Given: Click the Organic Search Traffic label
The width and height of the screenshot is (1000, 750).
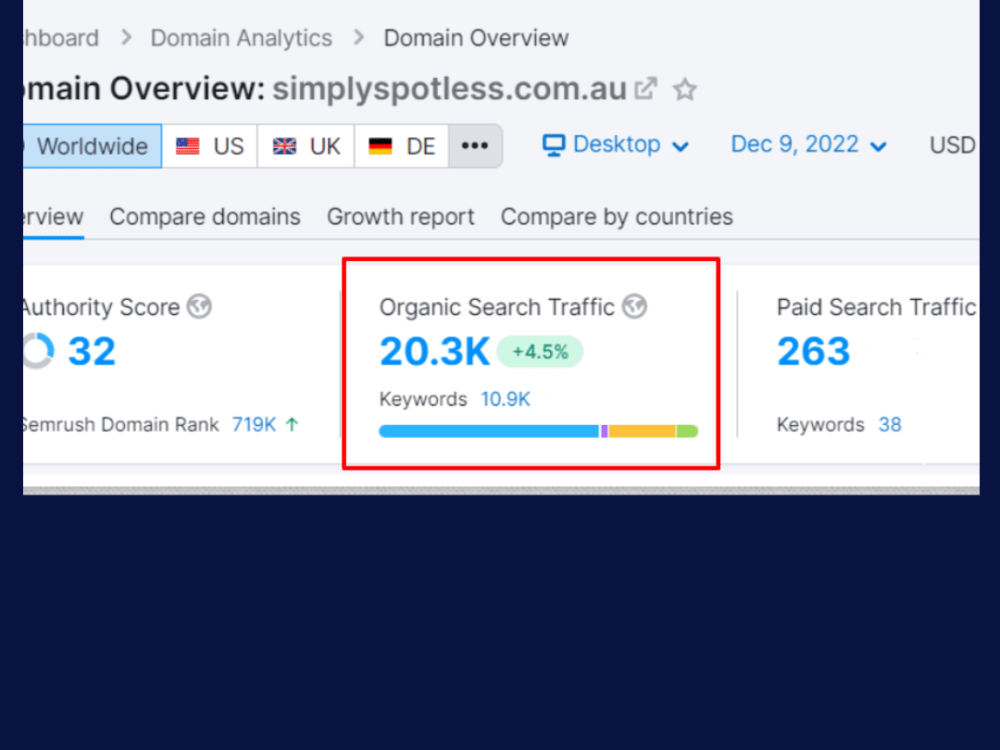Looking at the screenshot, I should coord(497,307).
